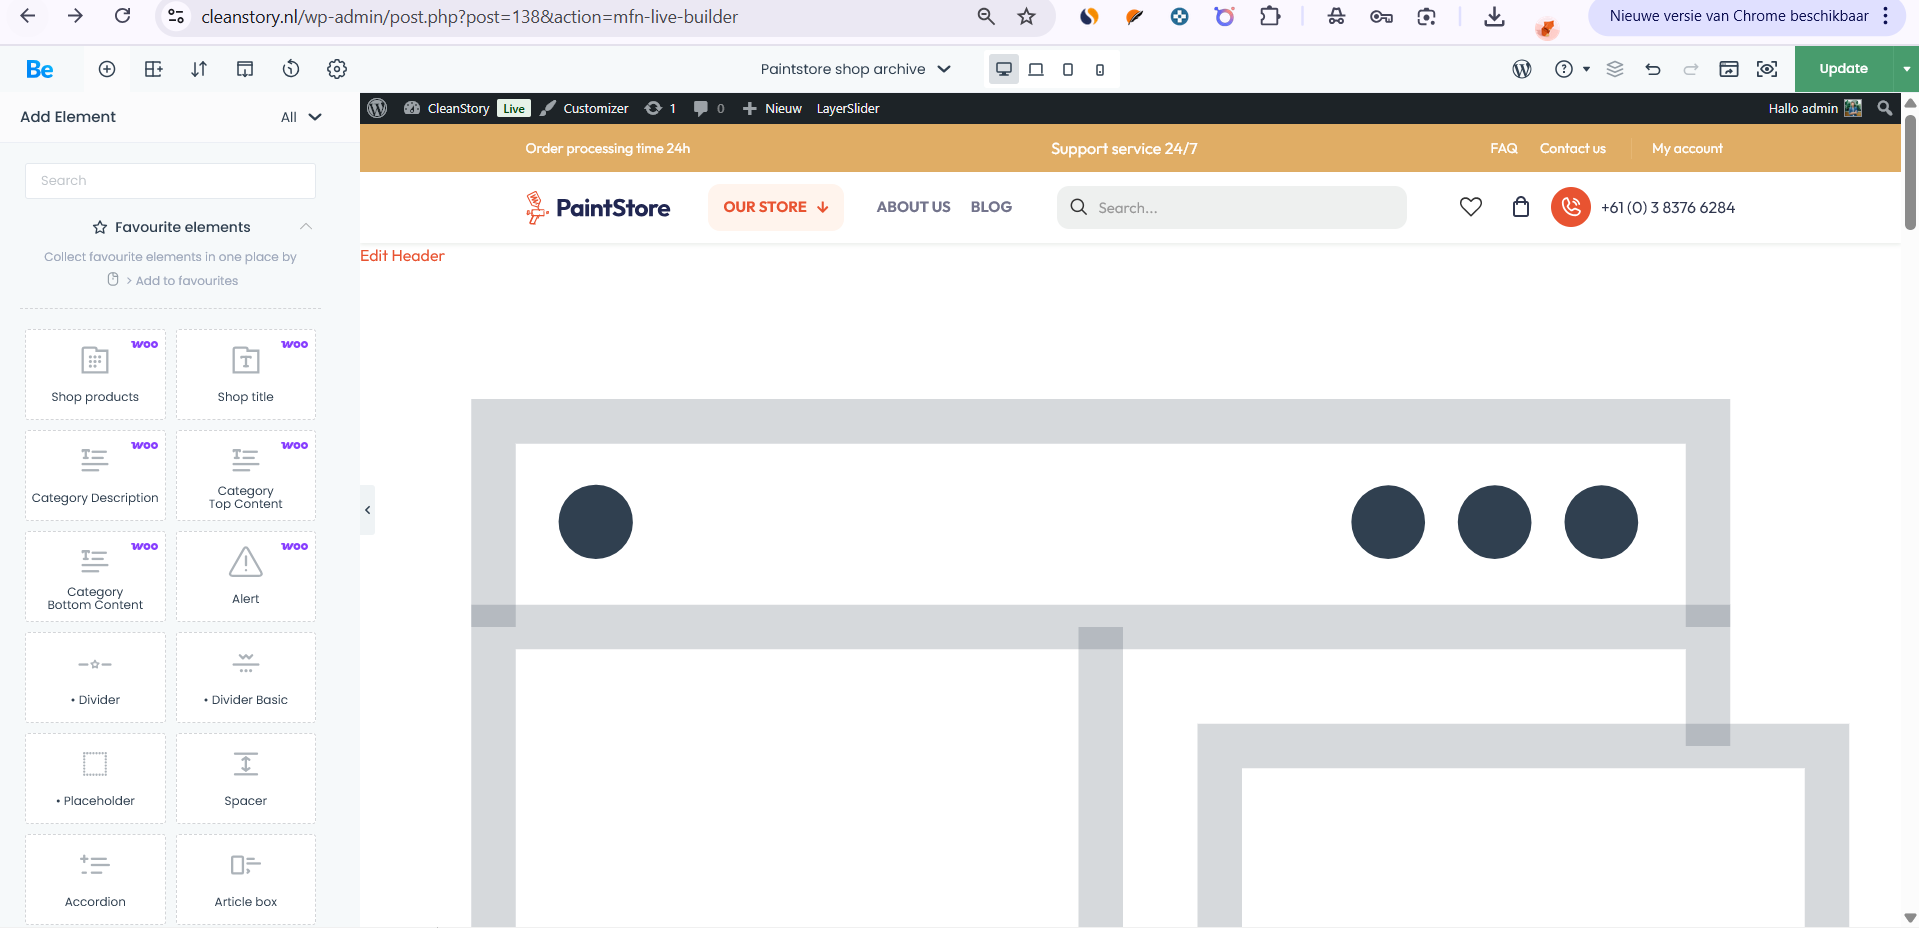Click the element Search input field
This screenshot has height=928, width=1919.
(170, 181)
